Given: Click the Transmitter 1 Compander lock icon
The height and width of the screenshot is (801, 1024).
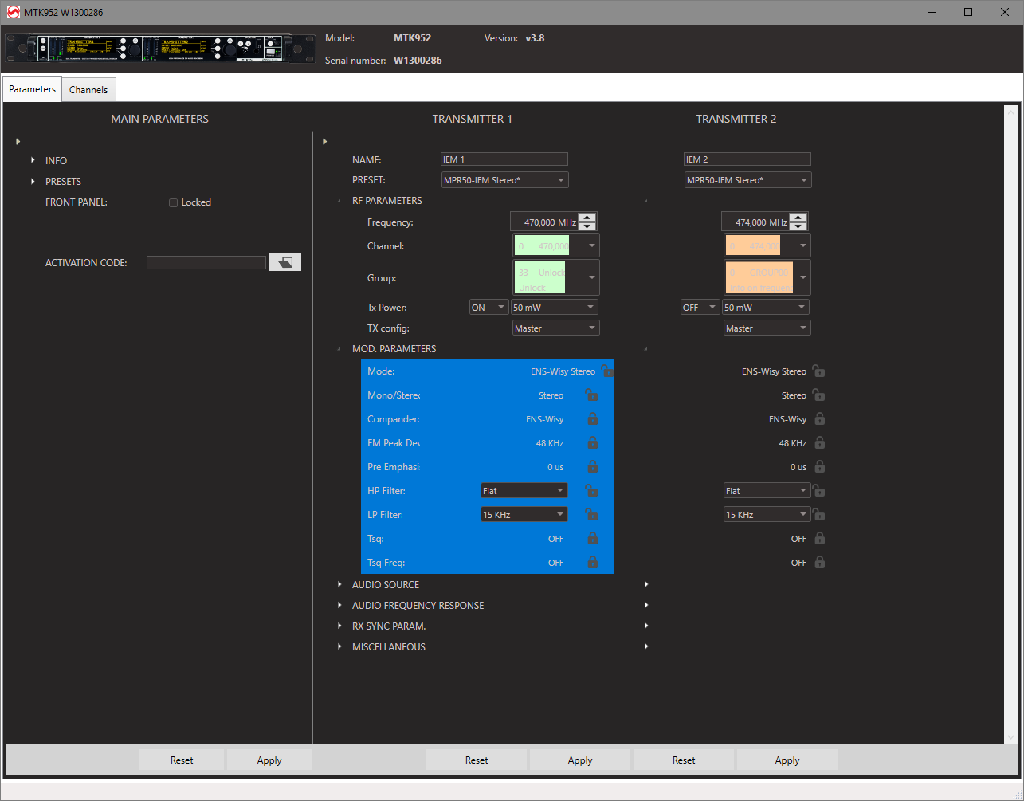Looking at the screenshot, I should pos(592,419).
